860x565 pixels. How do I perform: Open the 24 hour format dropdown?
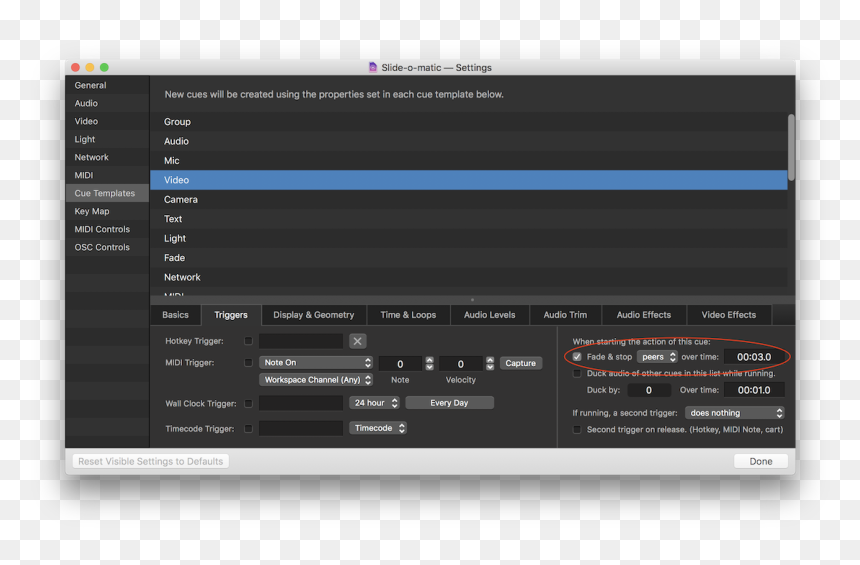374,403
